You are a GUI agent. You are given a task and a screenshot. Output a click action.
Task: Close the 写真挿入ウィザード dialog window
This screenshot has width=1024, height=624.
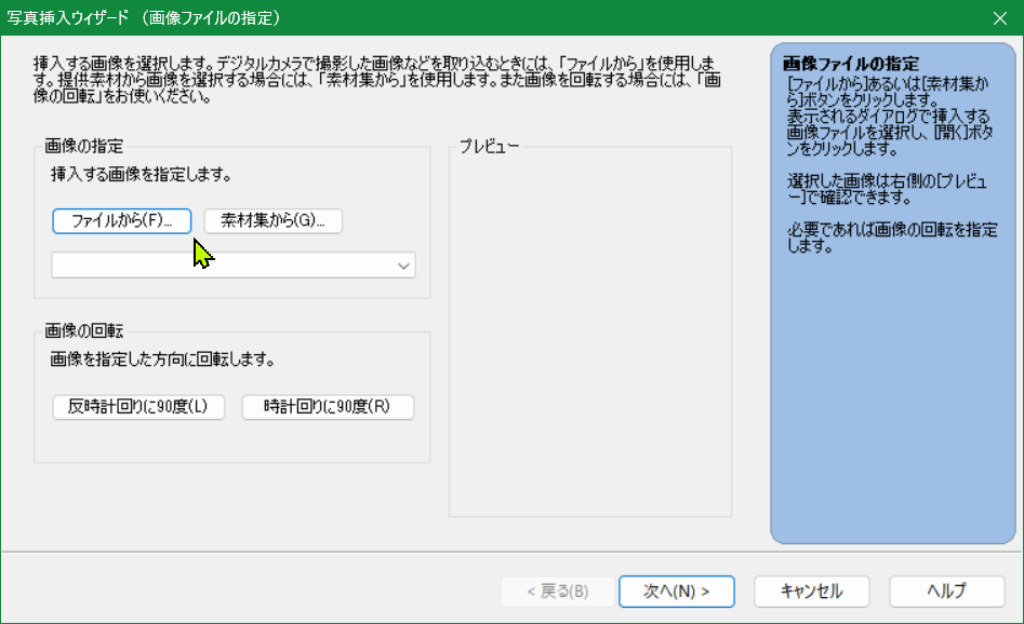click(999, 18)
